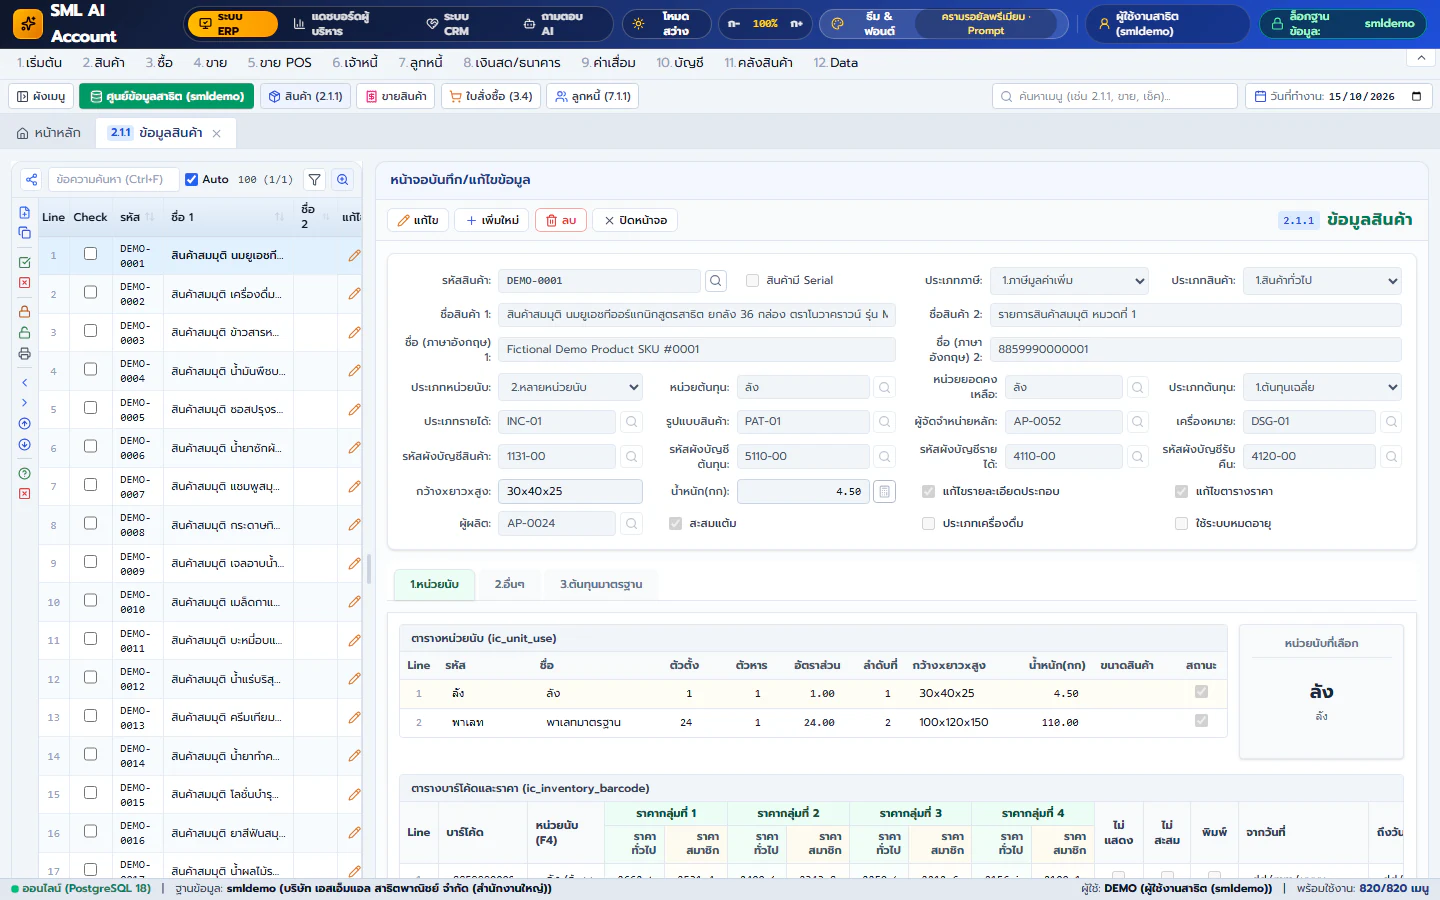Click the share icon beside the search box

[x=31, y=180]
